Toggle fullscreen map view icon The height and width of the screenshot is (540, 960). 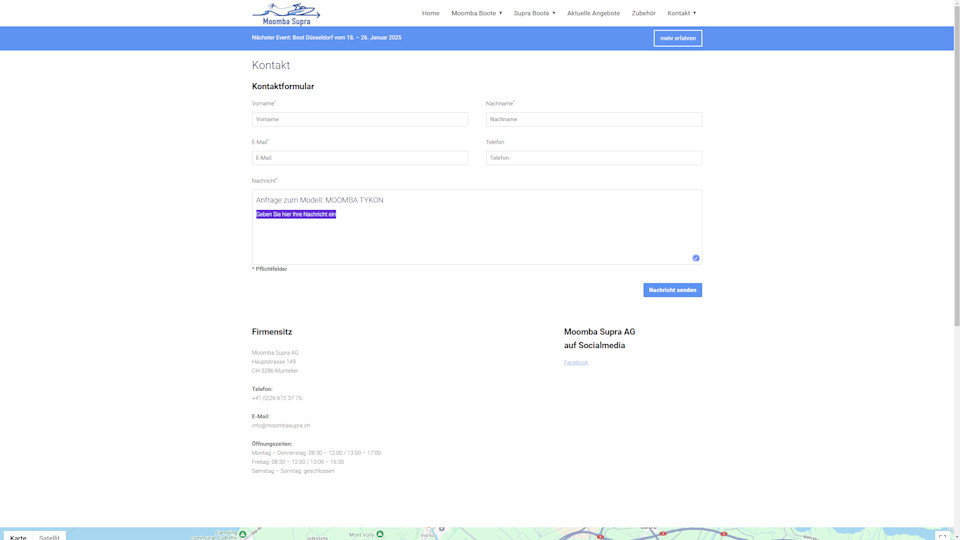(942, 536)
